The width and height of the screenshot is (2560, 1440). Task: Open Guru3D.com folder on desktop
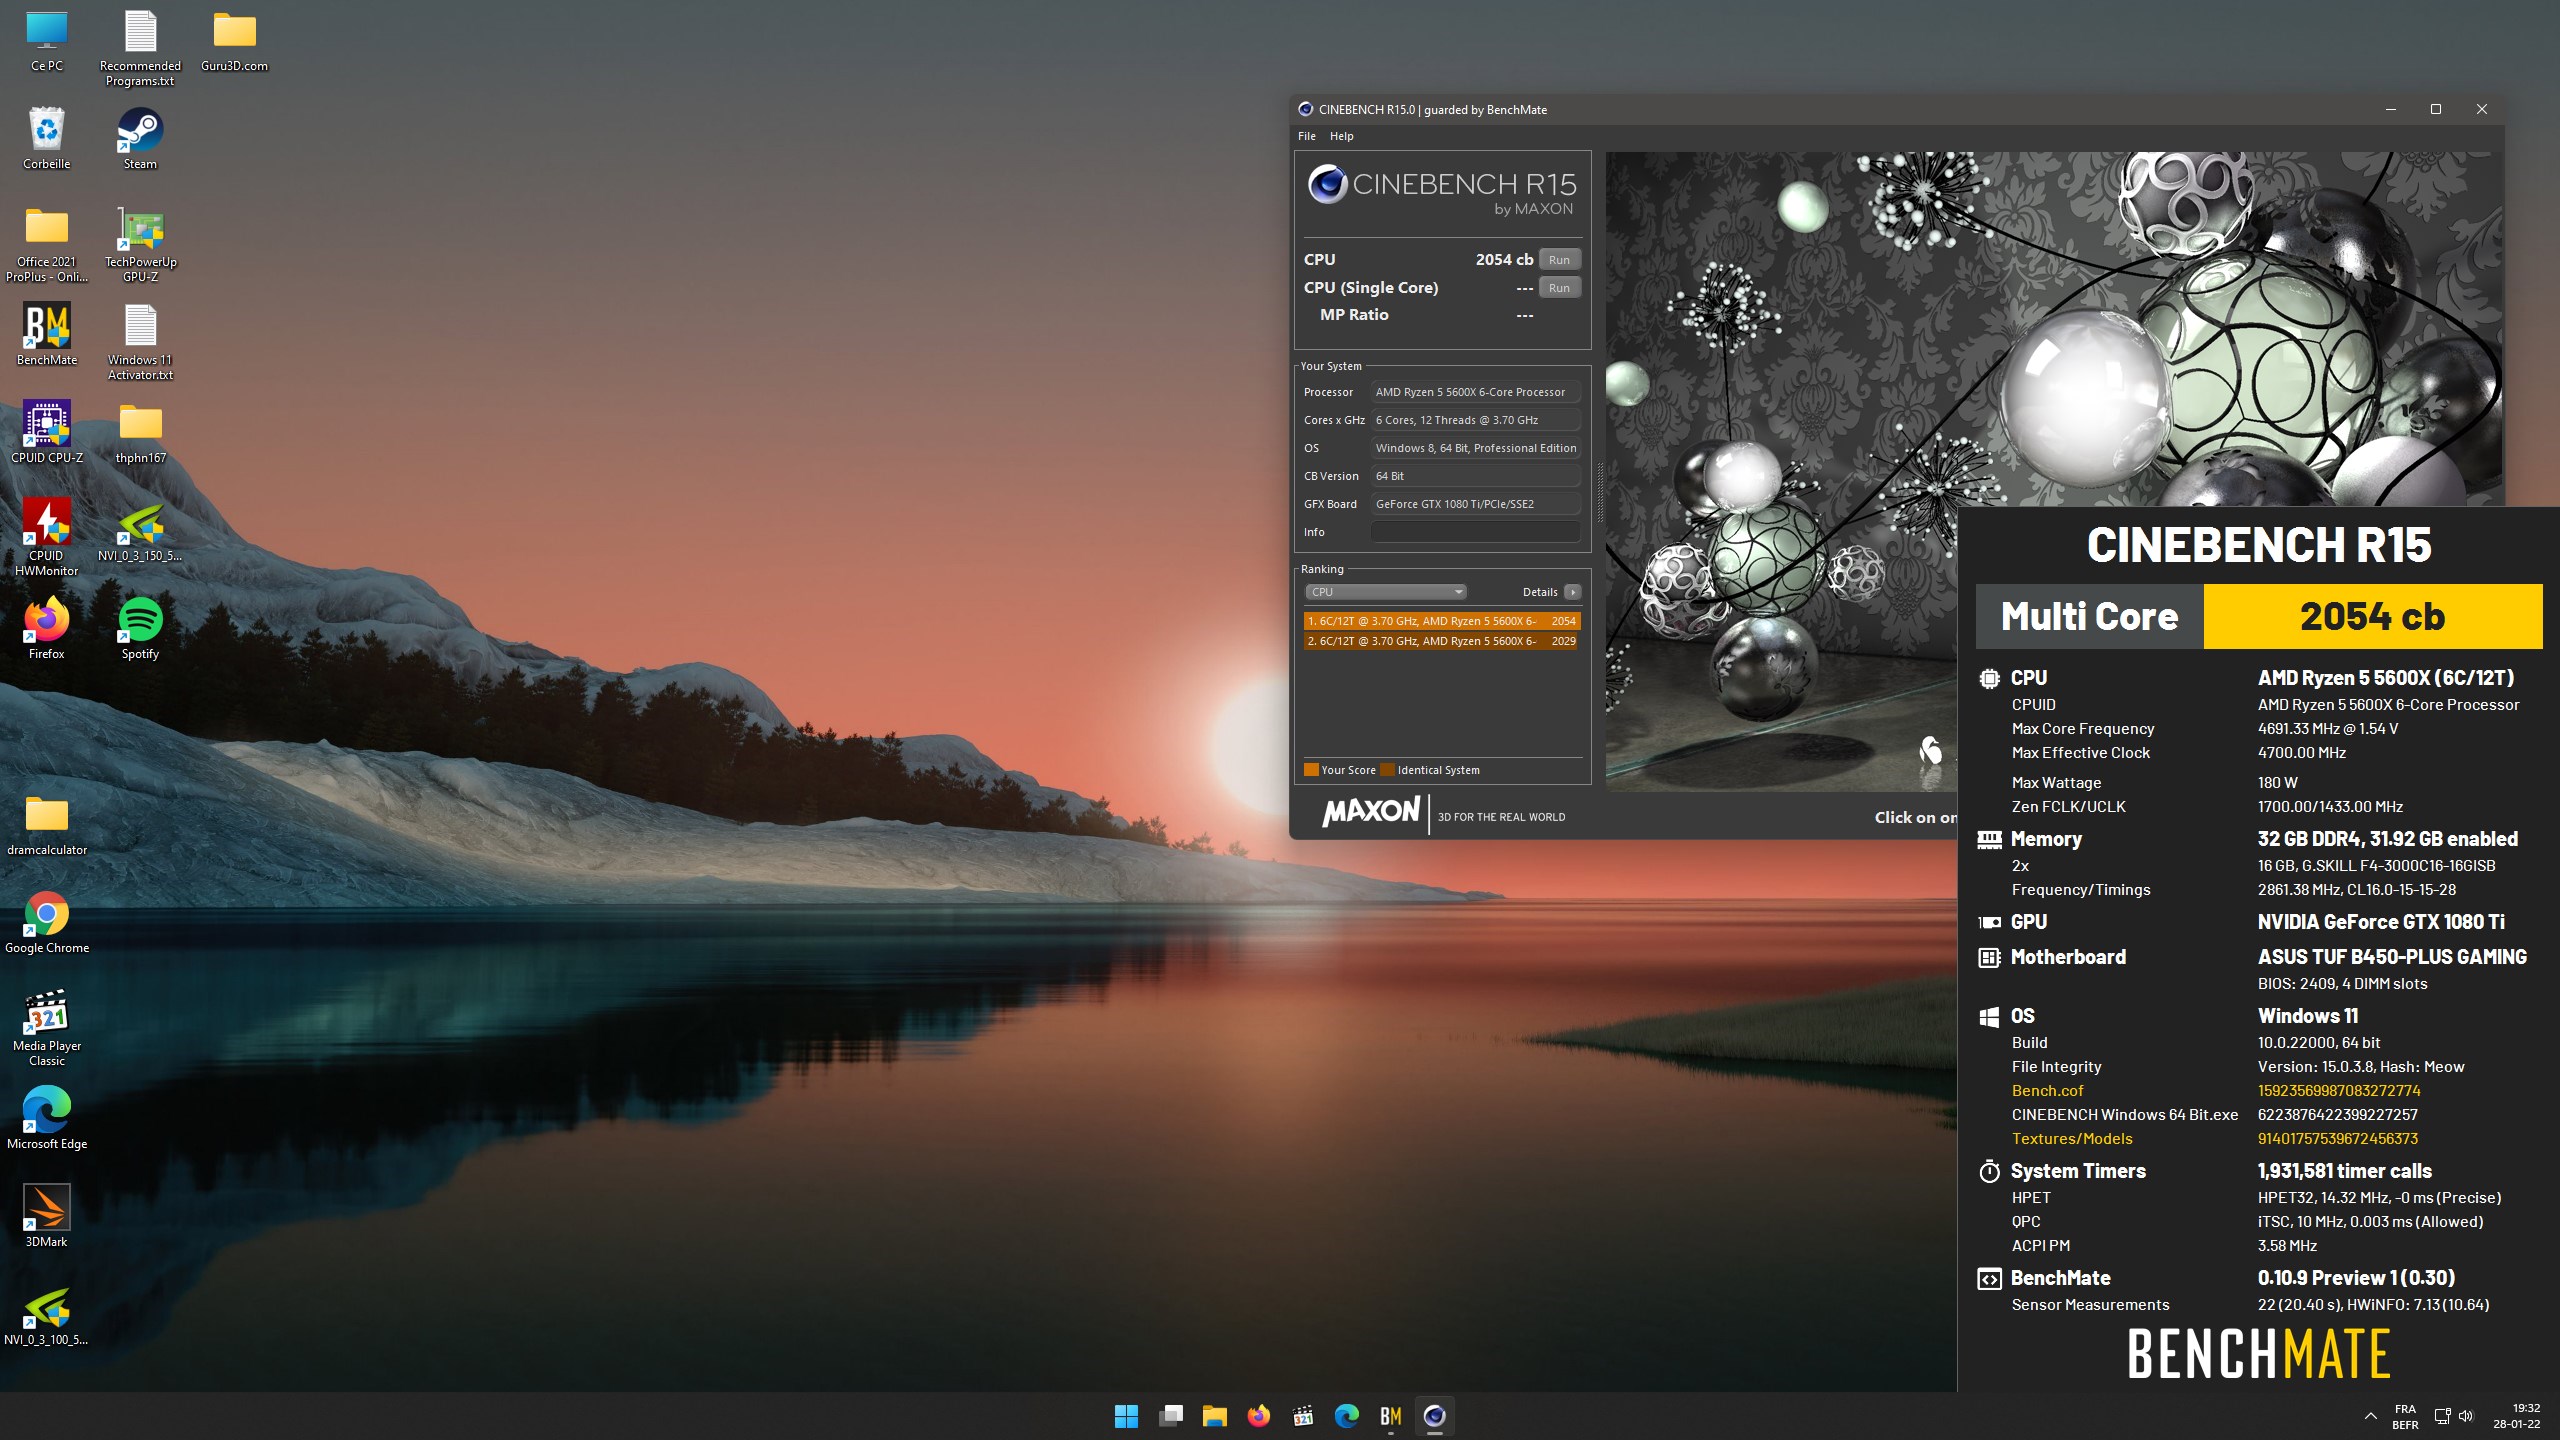[x=234, y=42]
